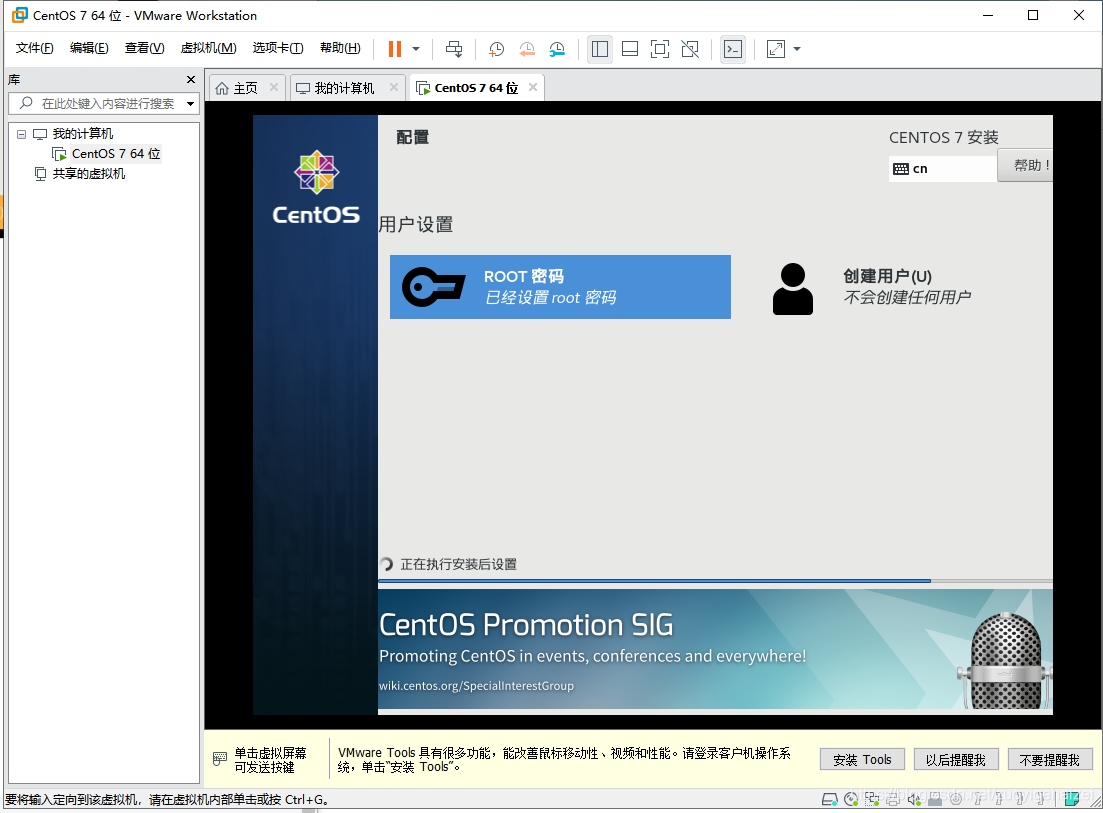Image resolution: width=1103 pixels, height=813 pixels.
Task: Close the 主页 tab
Action: coord(274,87)
